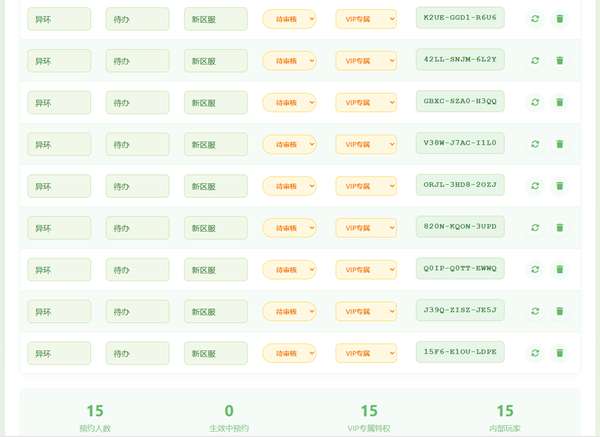The width and height of the screenshot is (600, 437).
Task: Open the 待审核 status dropdown in V38W row
Action: click(x=290, y=144)
